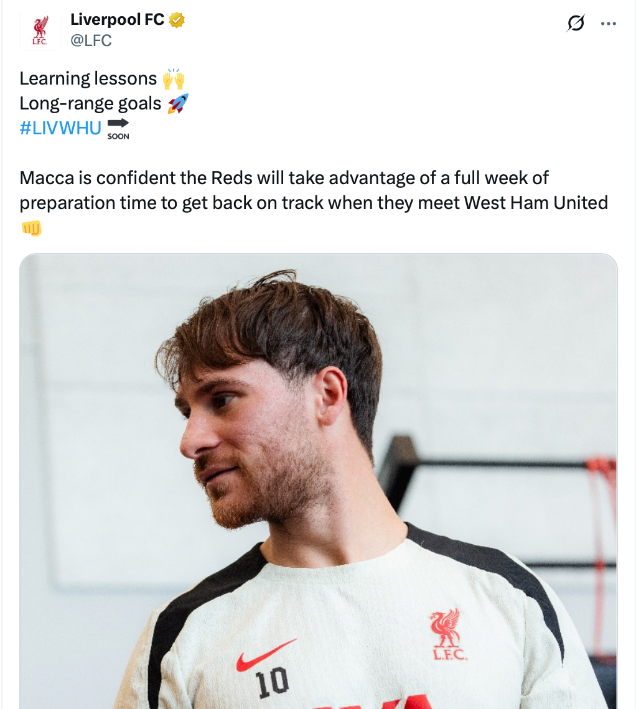Viewport: 636px width, 709px height.
Task: Click the Liverpool FC display name
Action: pyautogui.click(x=117, y=20)
